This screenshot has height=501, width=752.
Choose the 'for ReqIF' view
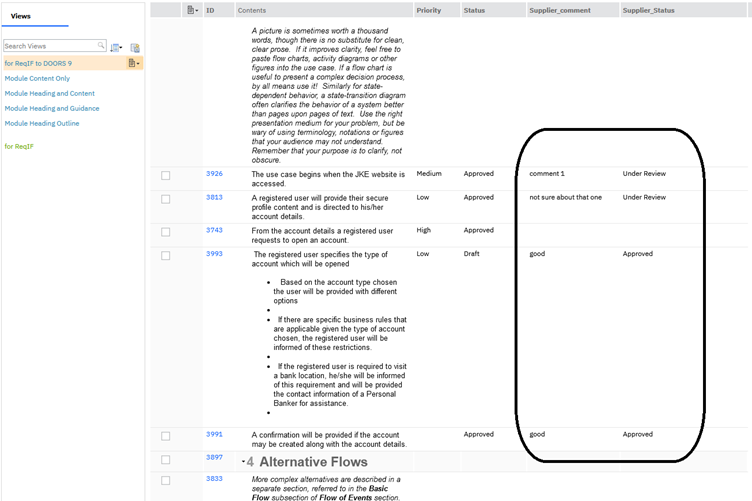coord(19,146)
